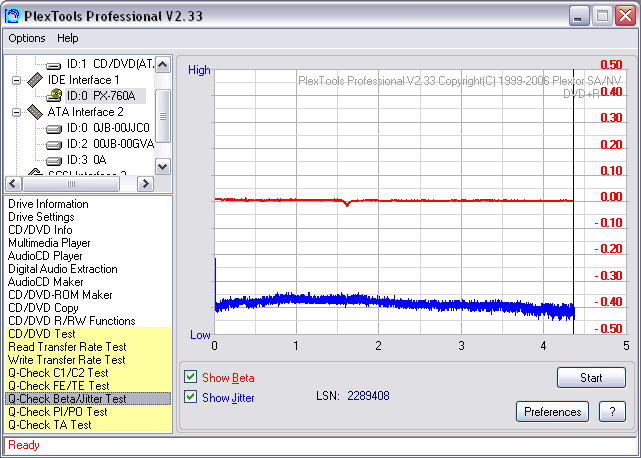Open Multimedia Player
The image size is (641, 458).
point(49,243)
